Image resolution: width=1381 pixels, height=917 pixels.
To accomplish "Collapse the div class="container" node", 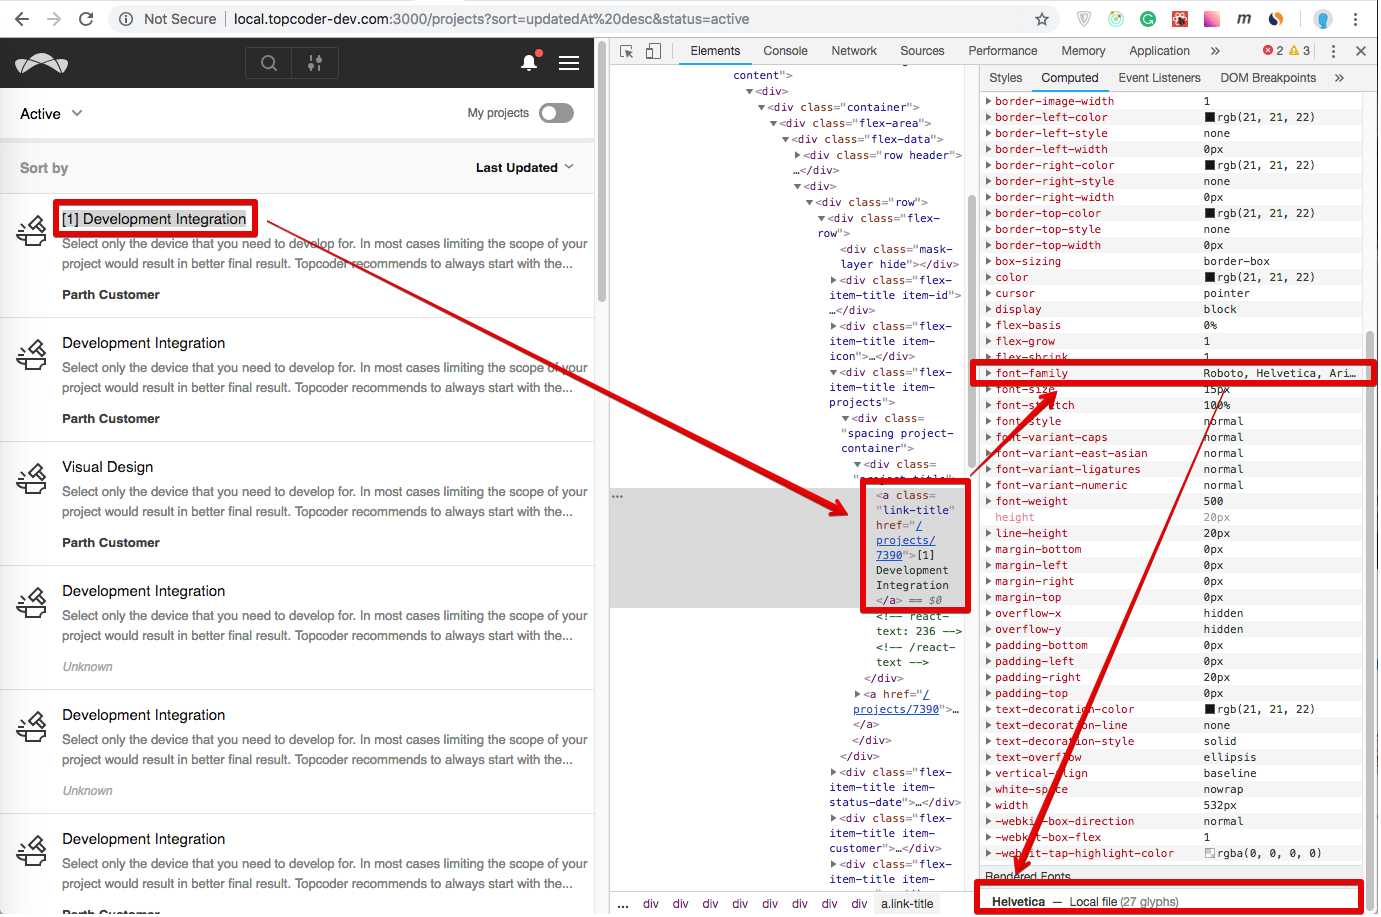I will pos(761,107).
